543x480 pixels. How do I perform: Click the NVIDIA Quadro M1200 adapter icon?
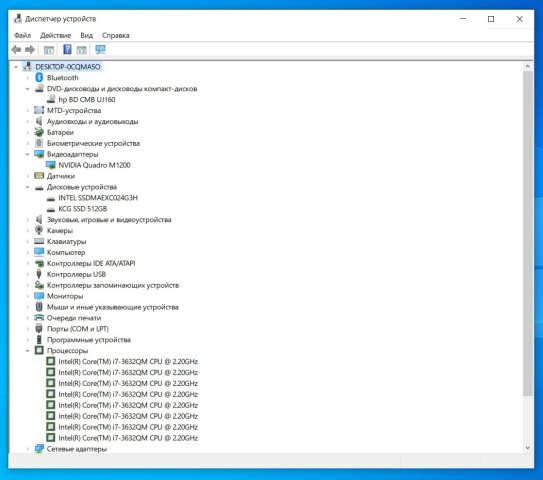(51, 165)
